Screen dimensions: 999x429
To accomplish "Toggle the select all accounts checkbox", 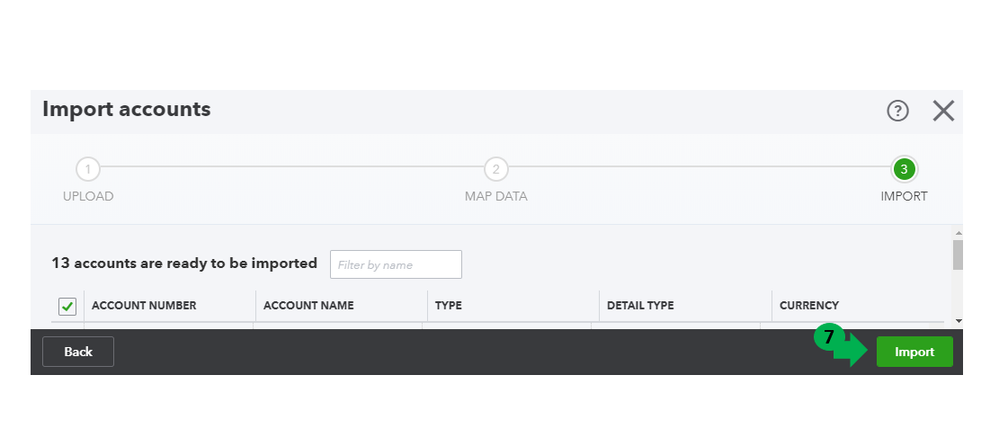I will pyautogui.click(x=68, y=306).
